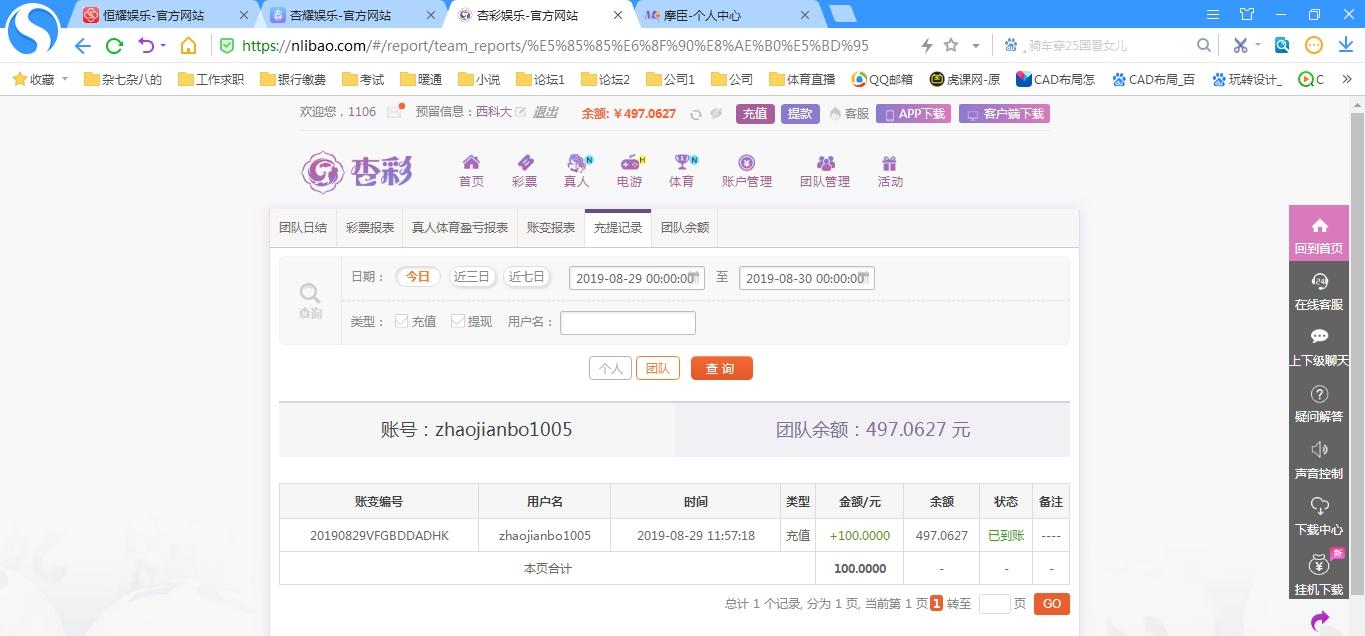Toggle the 充值 type checkbox
The image size is (1365, 636).
(401, 321)
